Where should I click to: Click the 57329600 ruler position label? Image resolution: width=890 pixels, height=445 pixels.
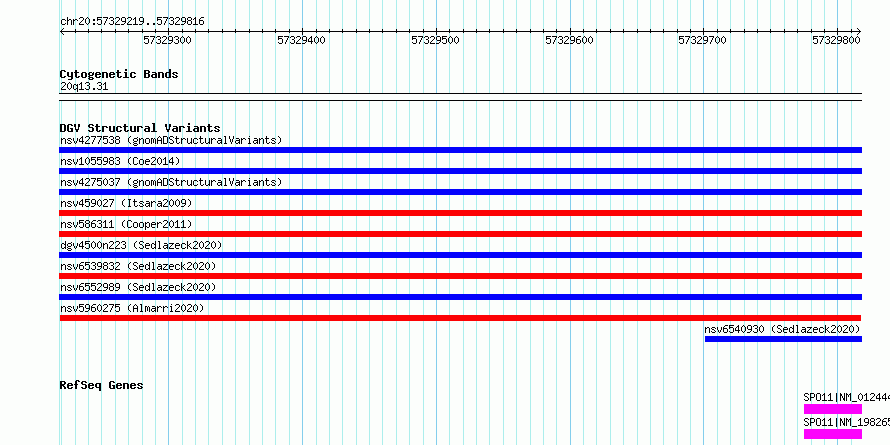(569, 40)
